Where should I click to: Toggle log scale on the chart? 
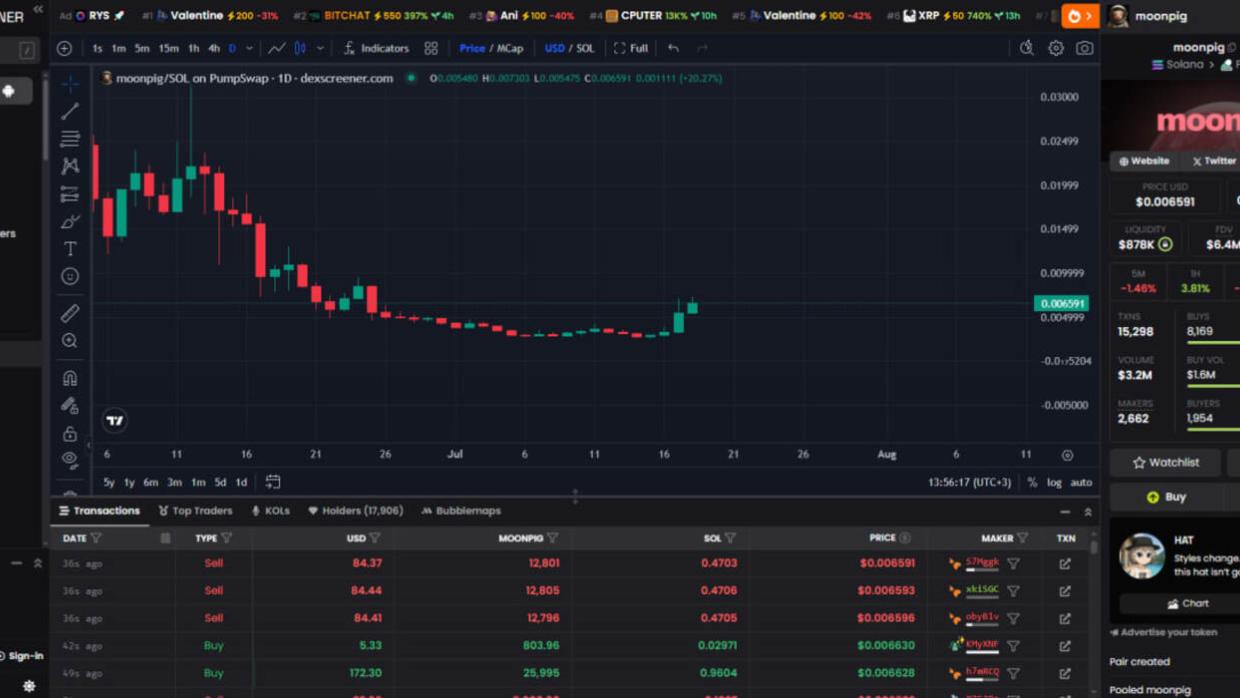click(1054, 482)
